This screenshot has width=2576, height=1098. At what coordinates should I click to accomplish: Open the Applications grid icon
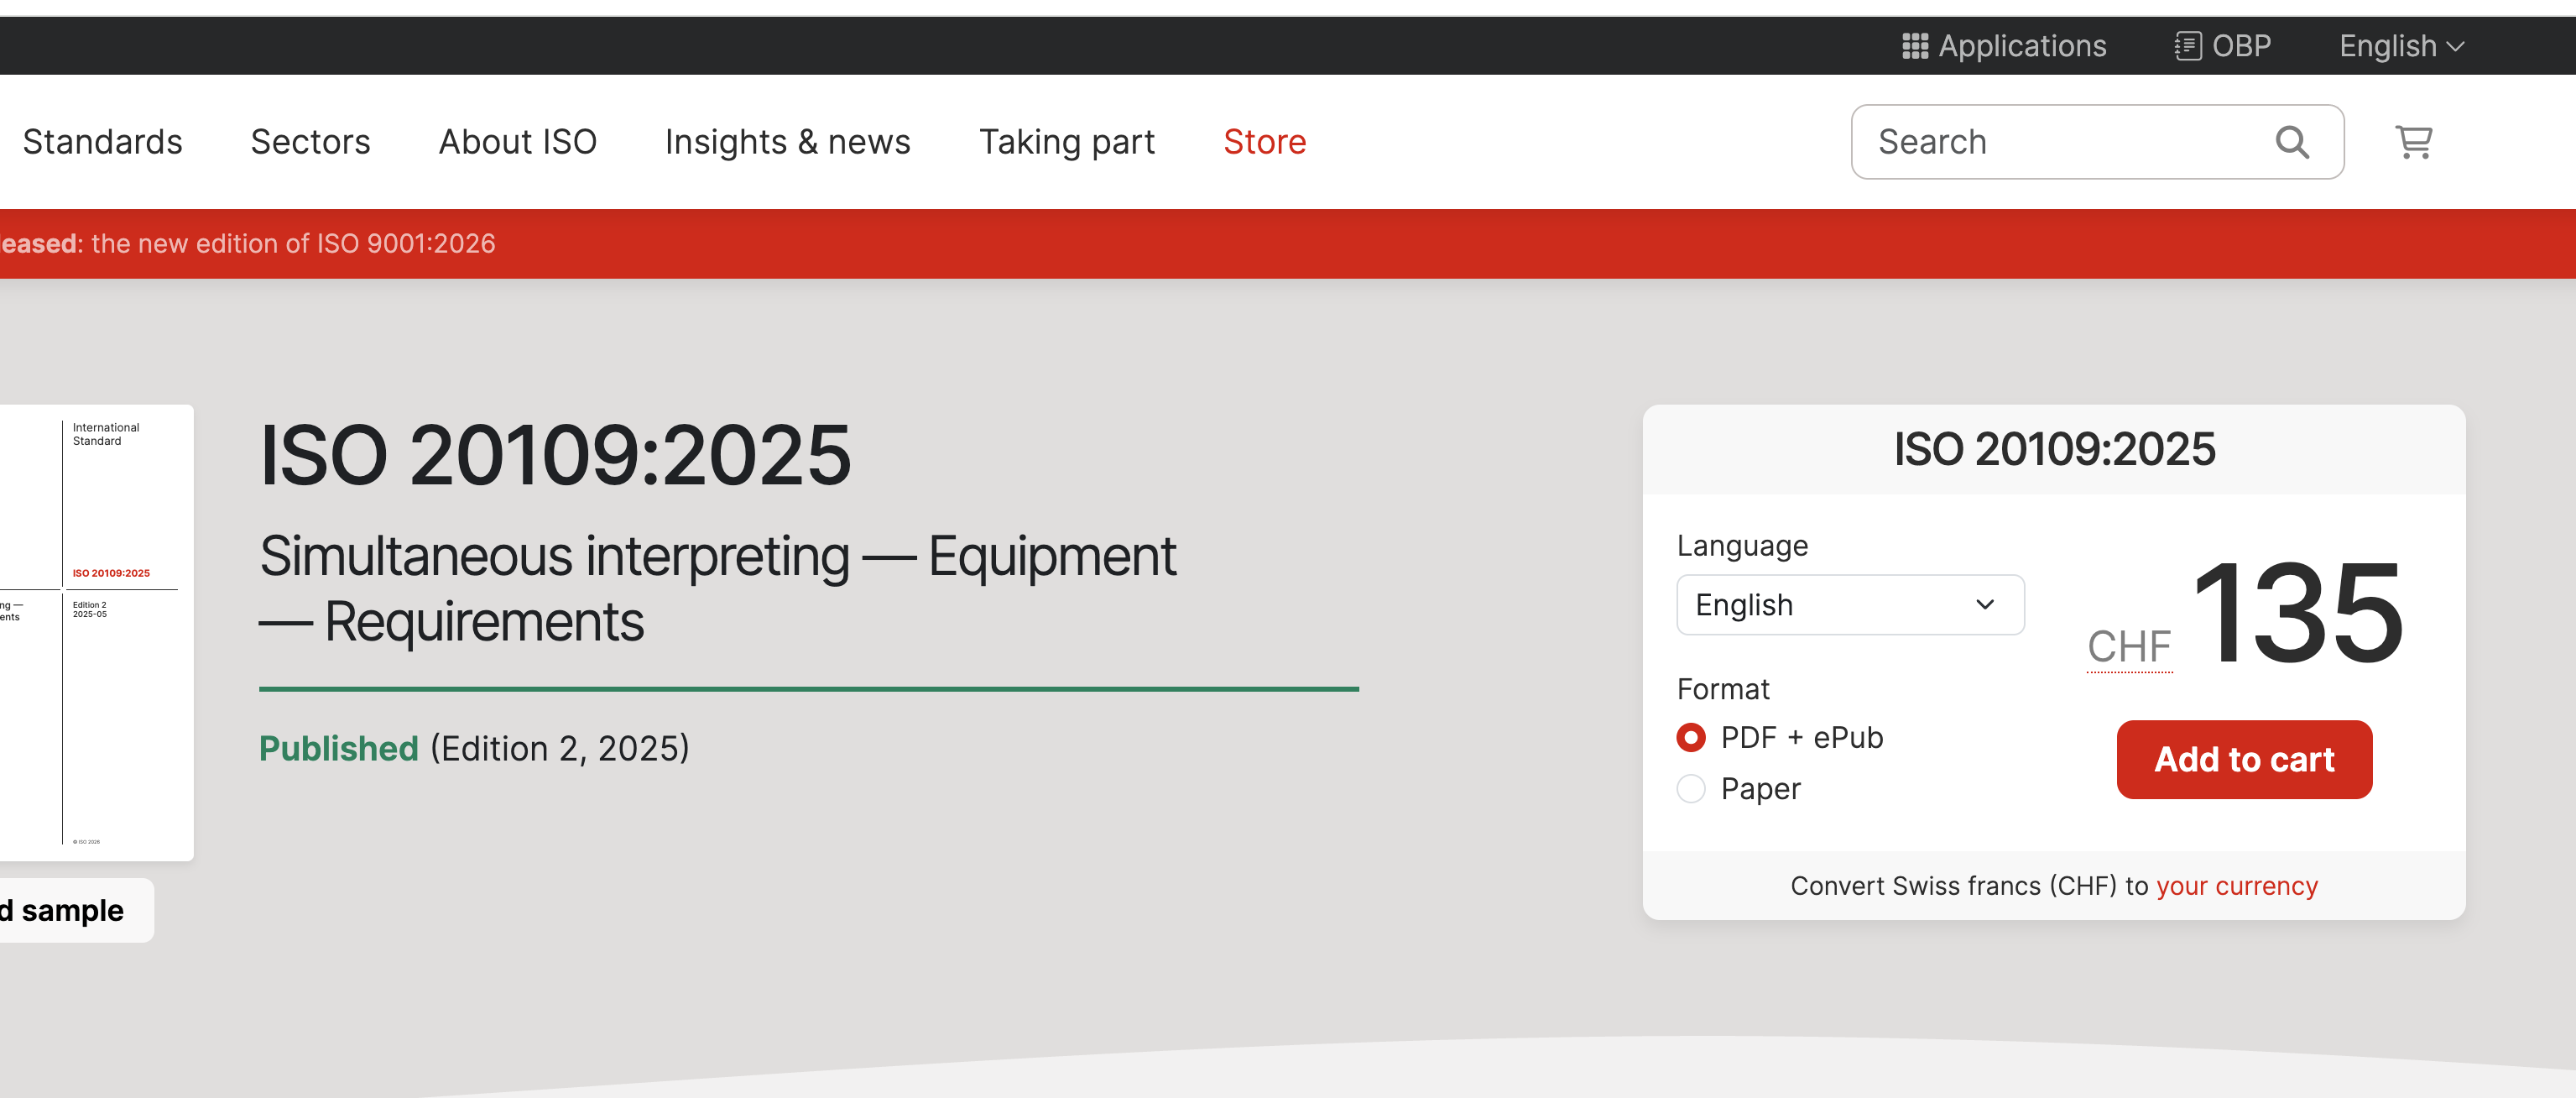point(1914,46)
